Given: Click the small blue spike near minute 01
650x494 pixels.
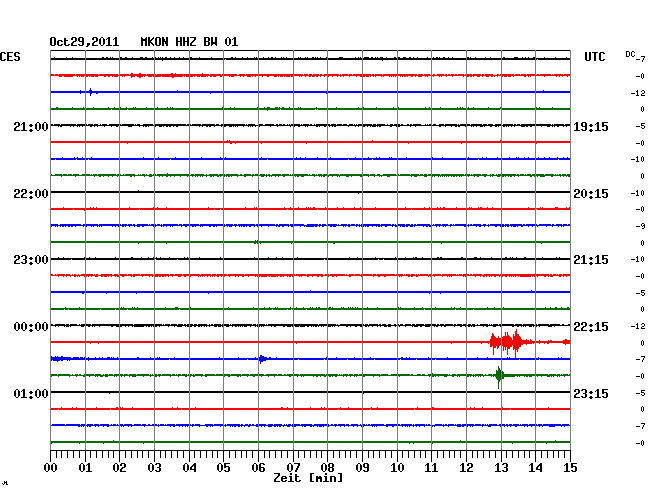Looking at the screenshot, I should pos(91,92).
